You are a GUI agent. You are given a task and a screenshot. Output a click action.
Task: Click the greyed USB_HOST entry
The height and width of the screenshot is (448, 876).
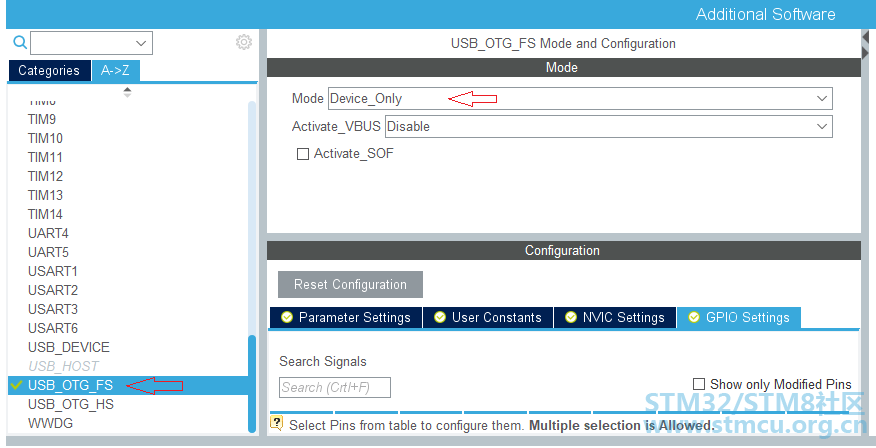[x=63, y=366]
